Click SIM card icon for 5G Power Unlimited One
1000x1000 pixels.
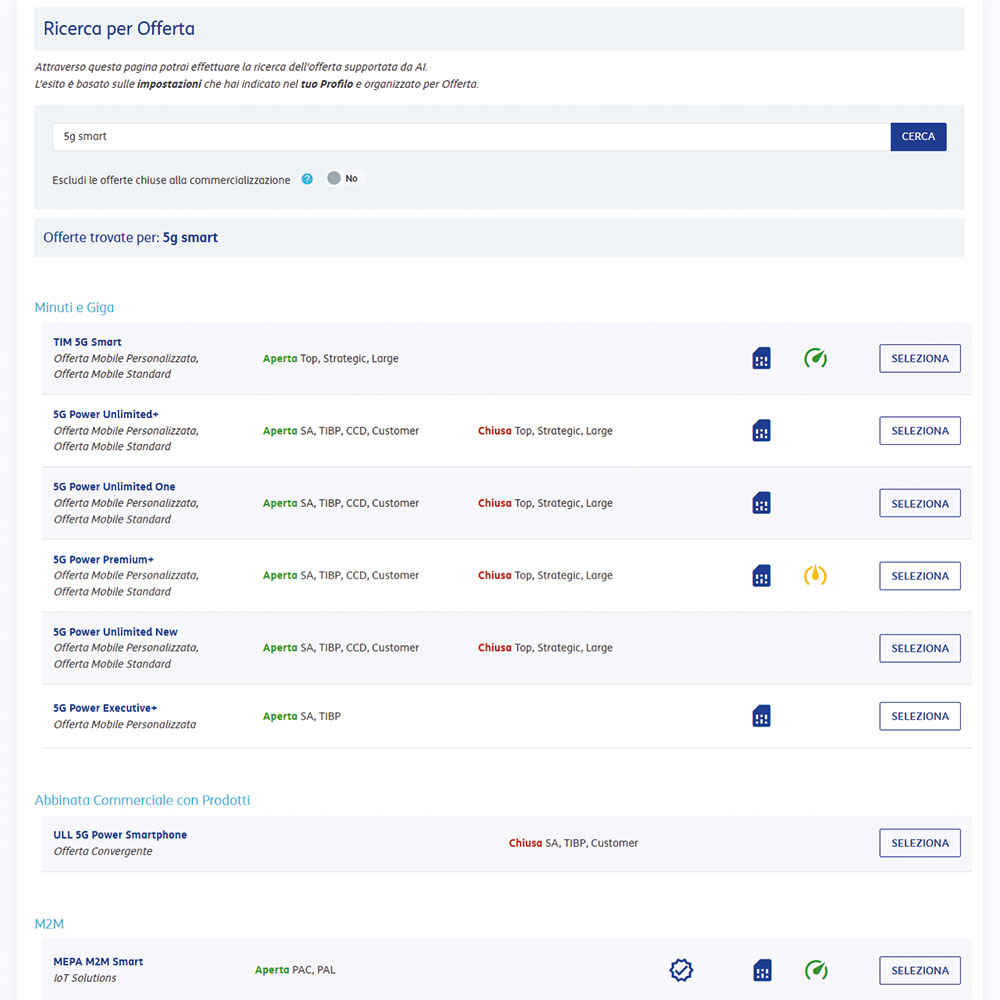coord(761,503)
